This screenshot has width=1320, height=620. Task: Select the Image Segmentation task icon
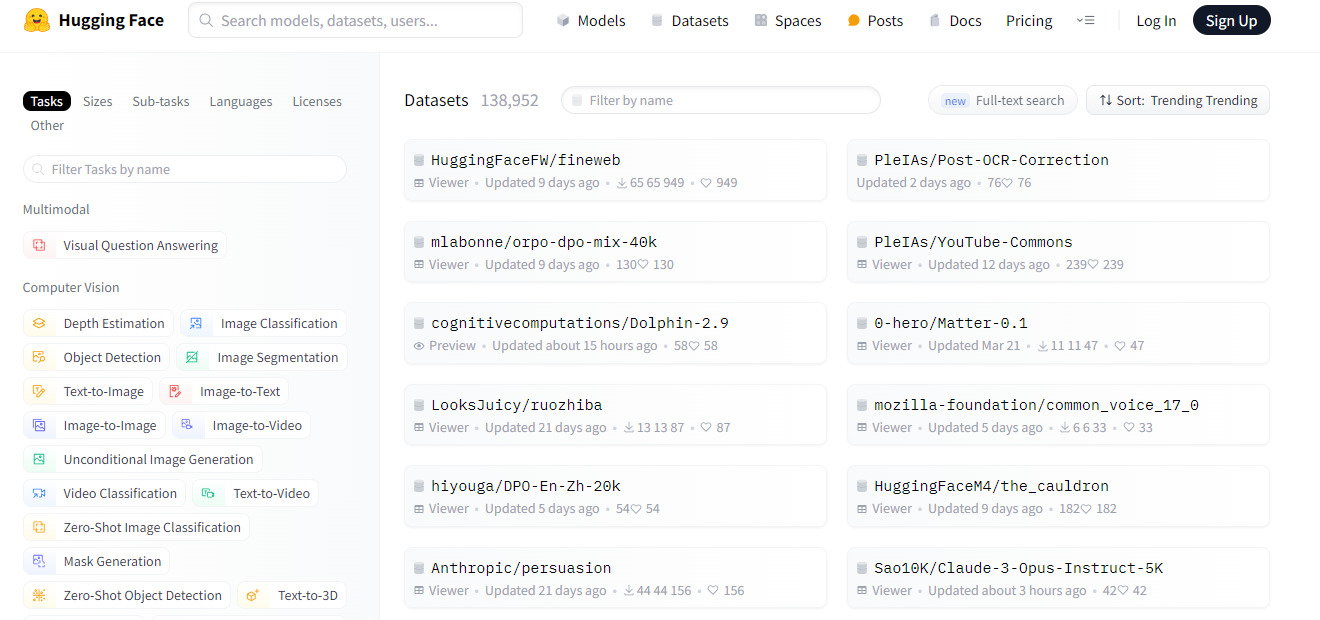point(193,358)
